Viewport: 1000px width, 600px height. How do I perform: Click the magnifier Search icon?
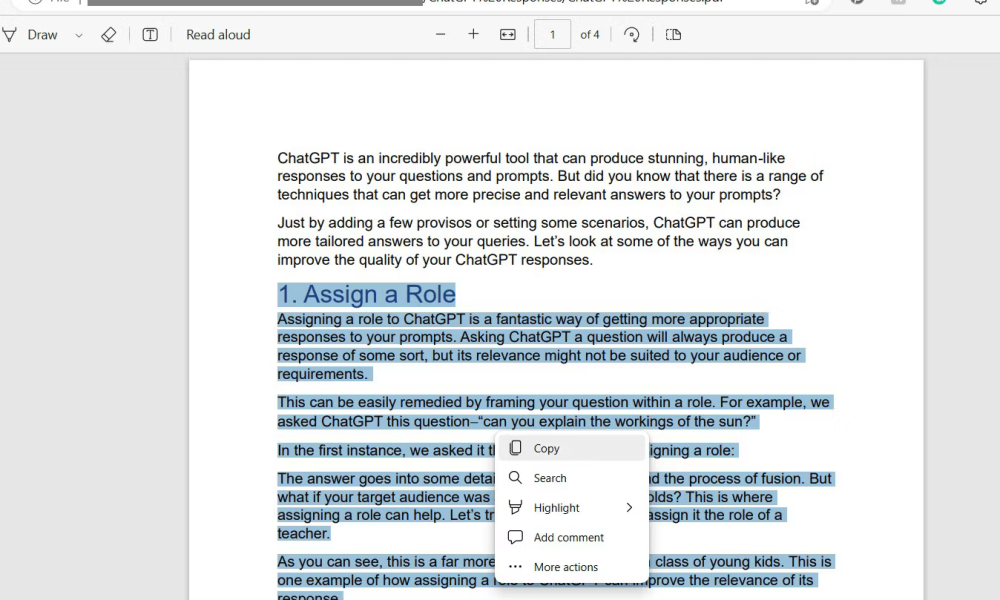[x=515, y=478]
